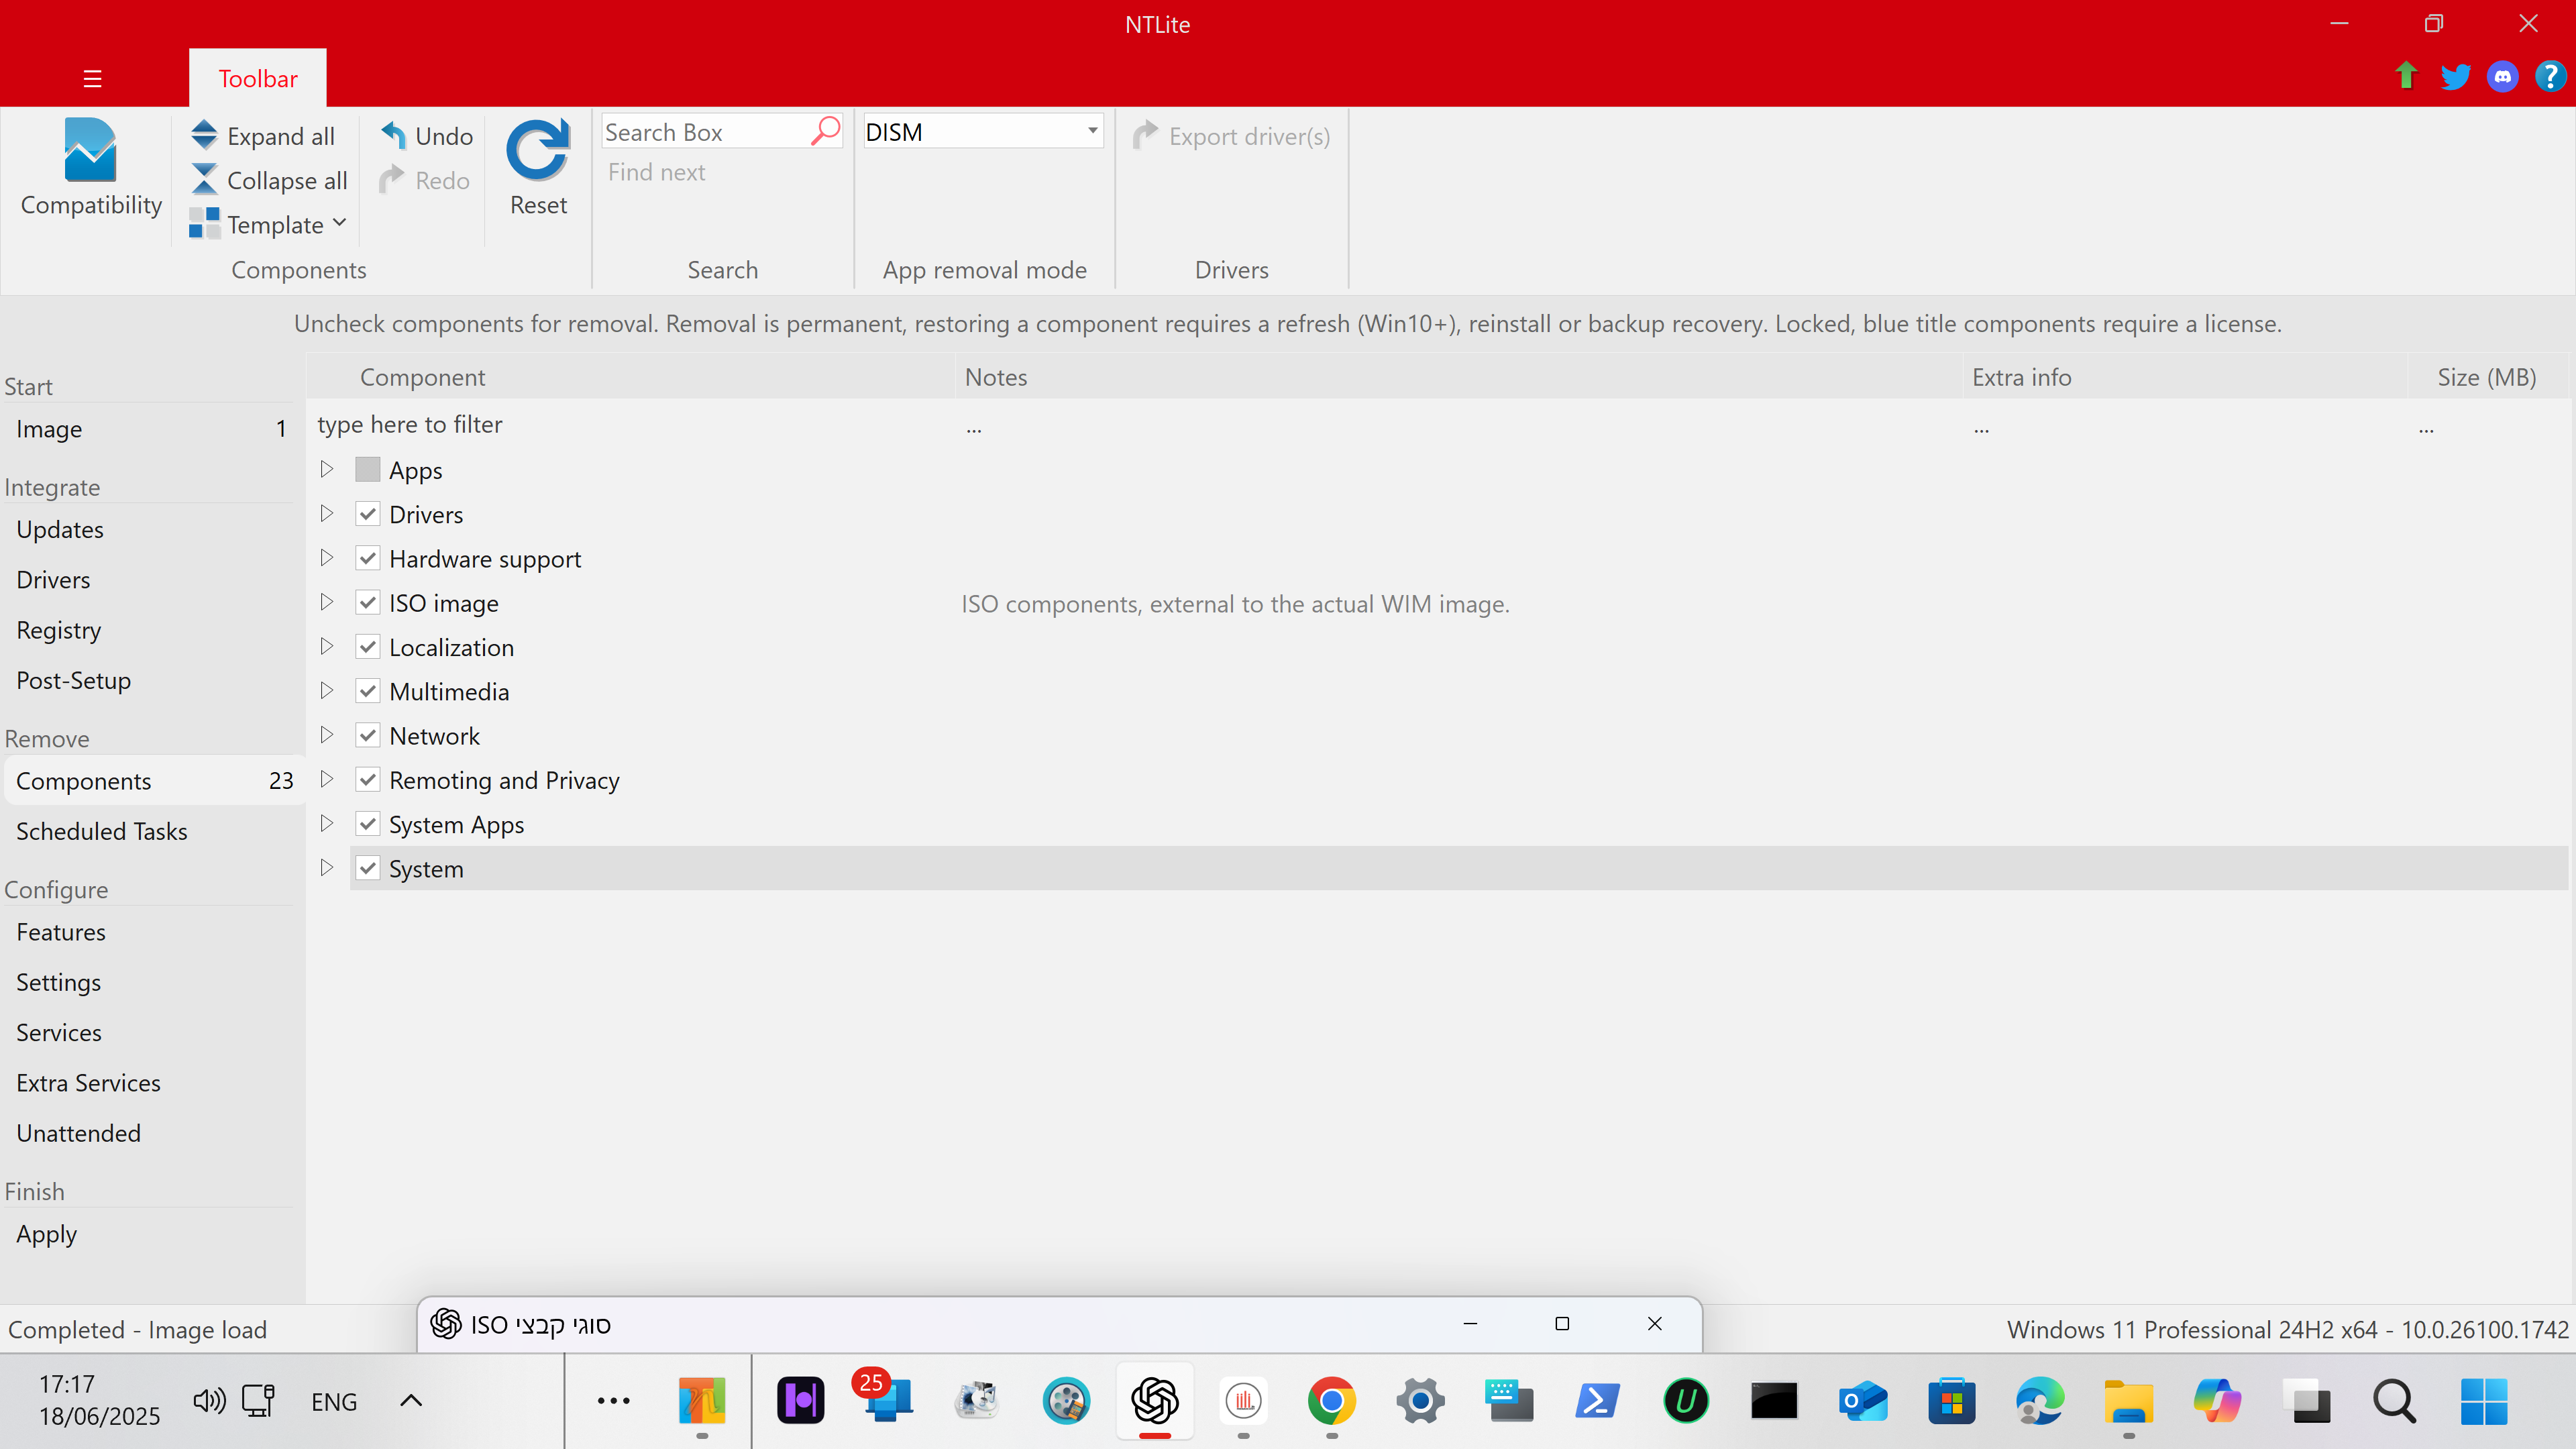Screen dimensions: 2576x1449
Task: Open PowerShell from the taskbar
Action: tap(1597, 1401)
